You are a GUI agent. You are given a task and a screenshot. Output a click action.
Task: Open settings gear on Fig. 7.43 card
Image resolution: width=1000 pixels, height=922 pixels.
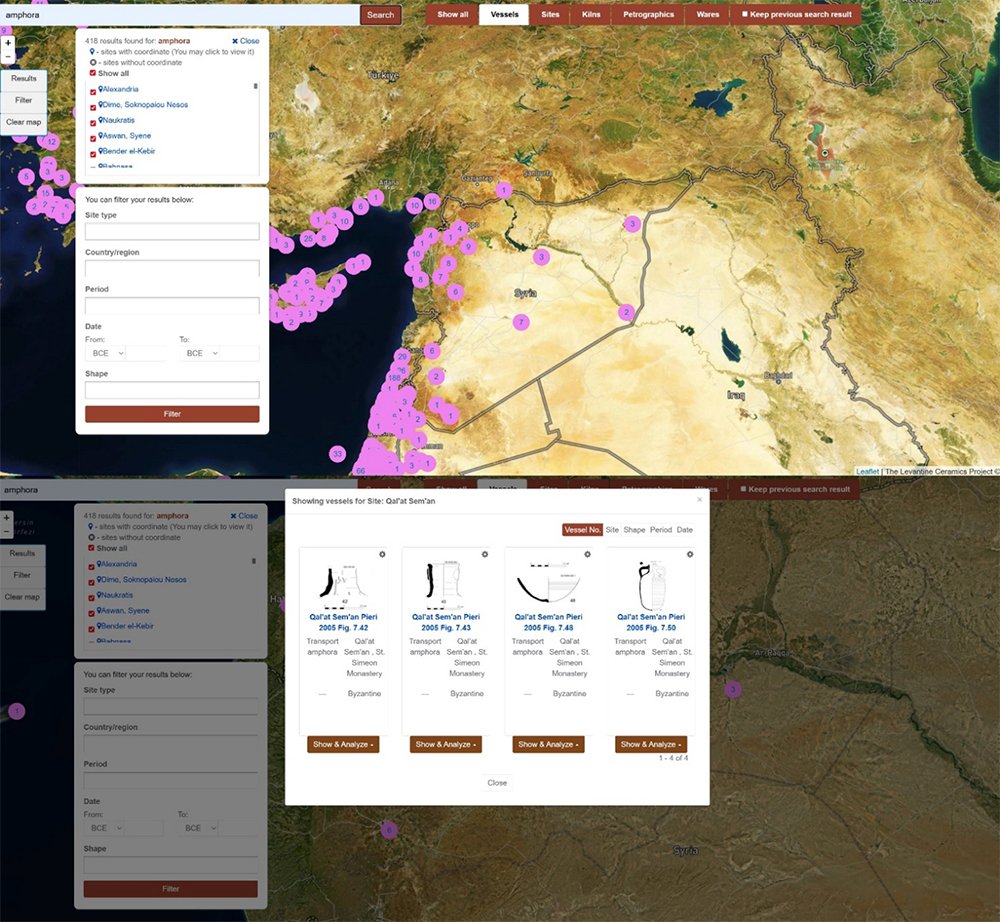pyautogui.click(x=485, y=554)
